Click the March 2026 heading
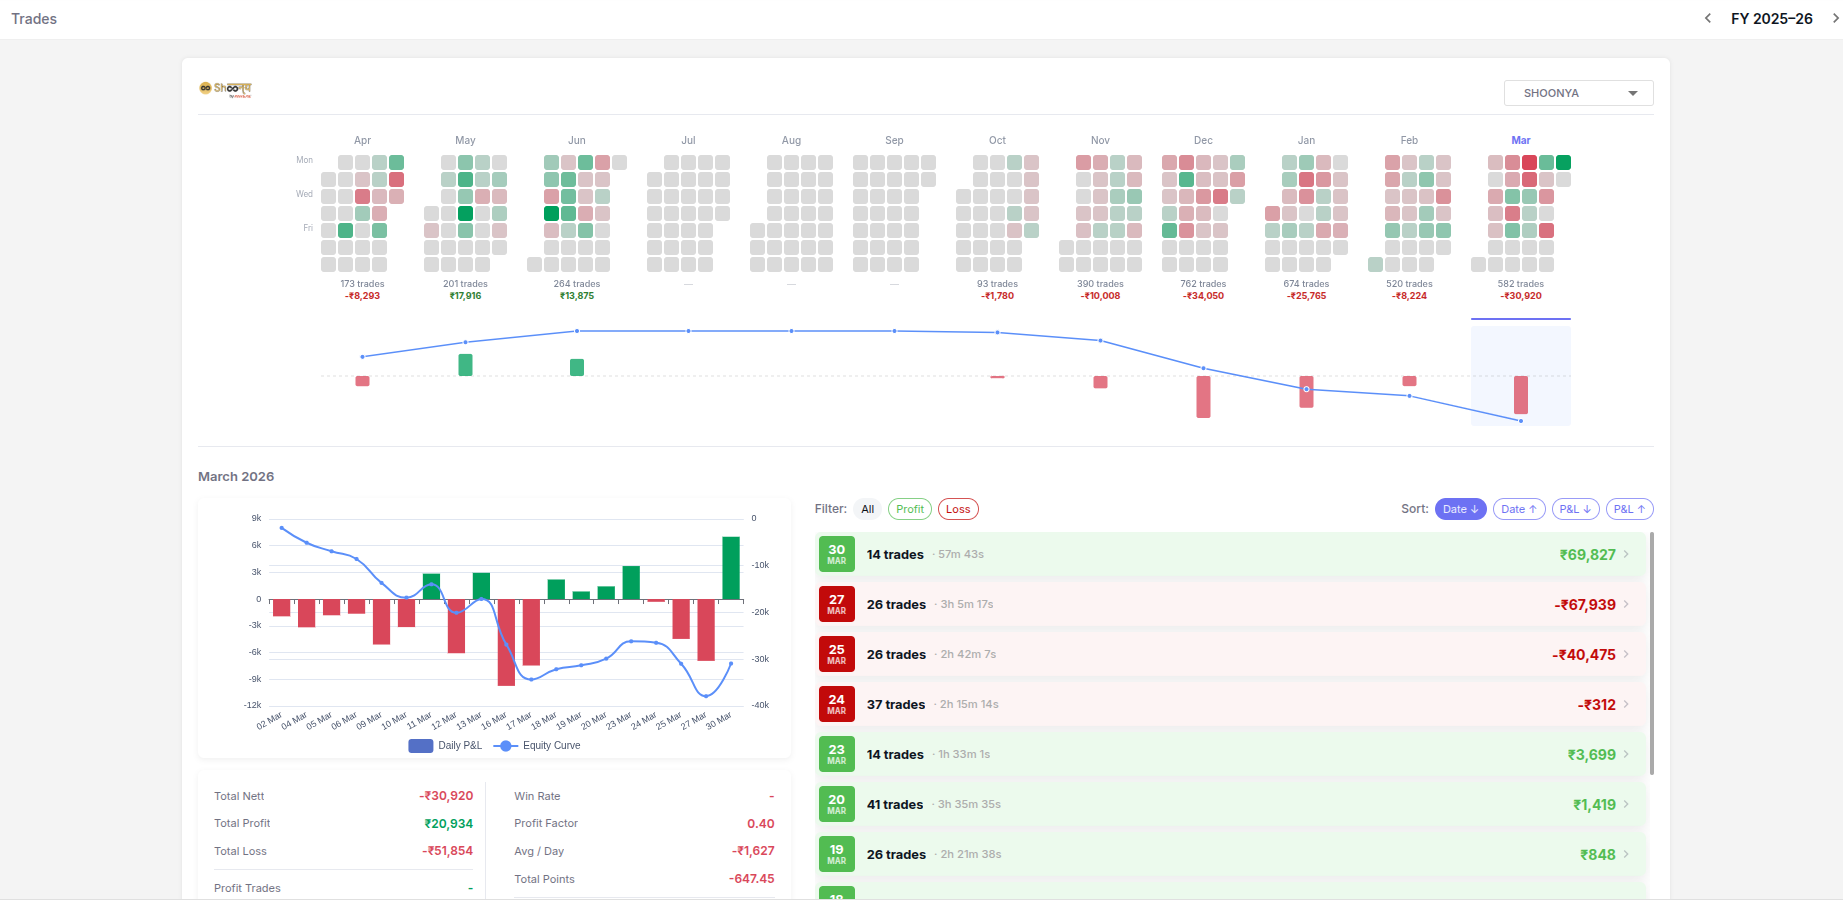The image size is (1843, 900). (x=236, y=477)
